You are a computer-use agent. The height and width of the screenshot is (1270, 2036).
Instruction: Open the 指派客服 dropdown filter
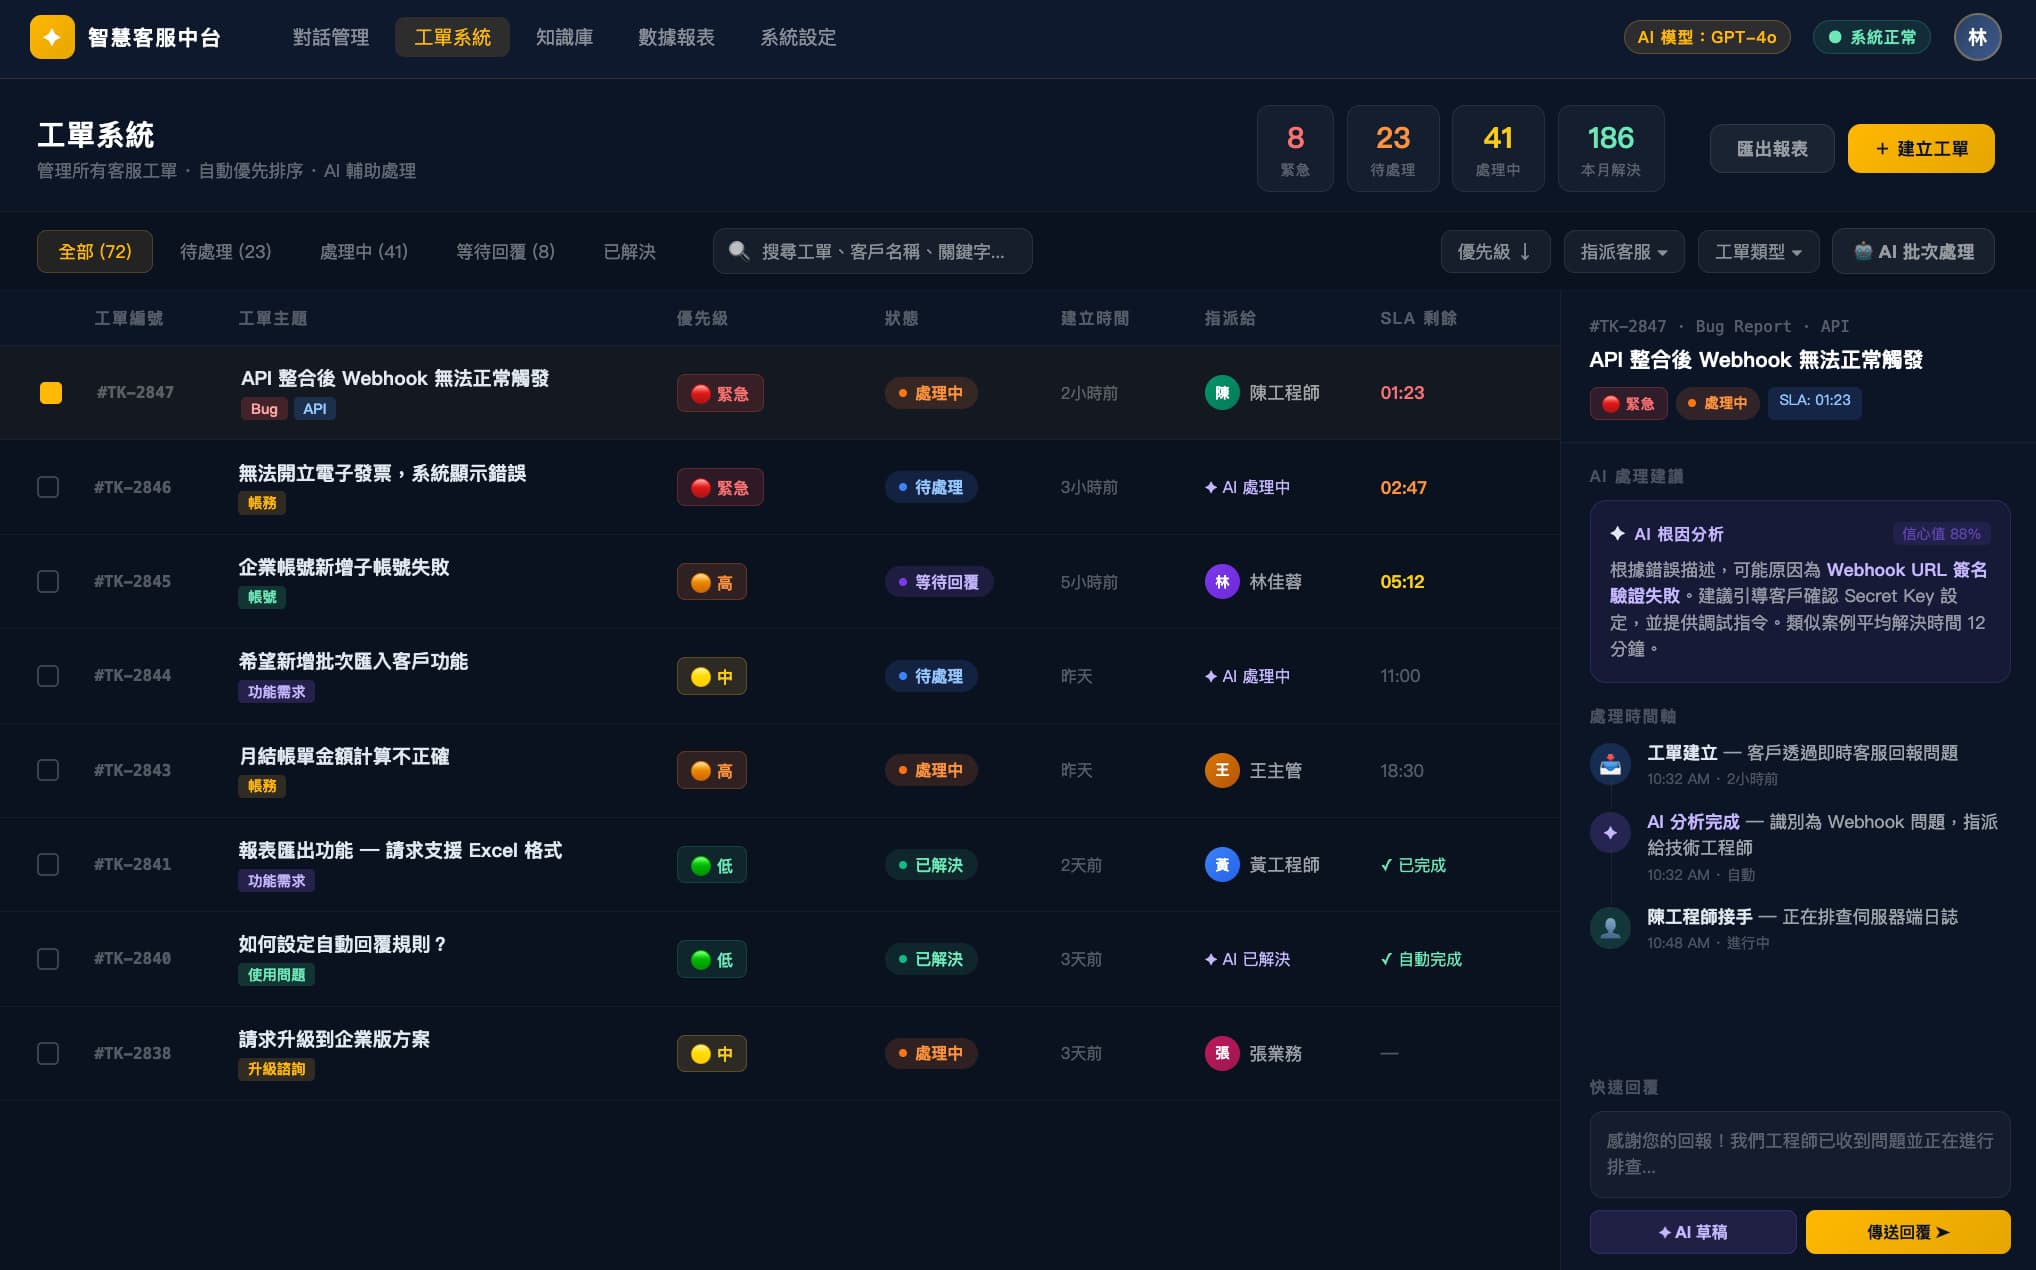pyautogui.click(x=1623, y=251)
